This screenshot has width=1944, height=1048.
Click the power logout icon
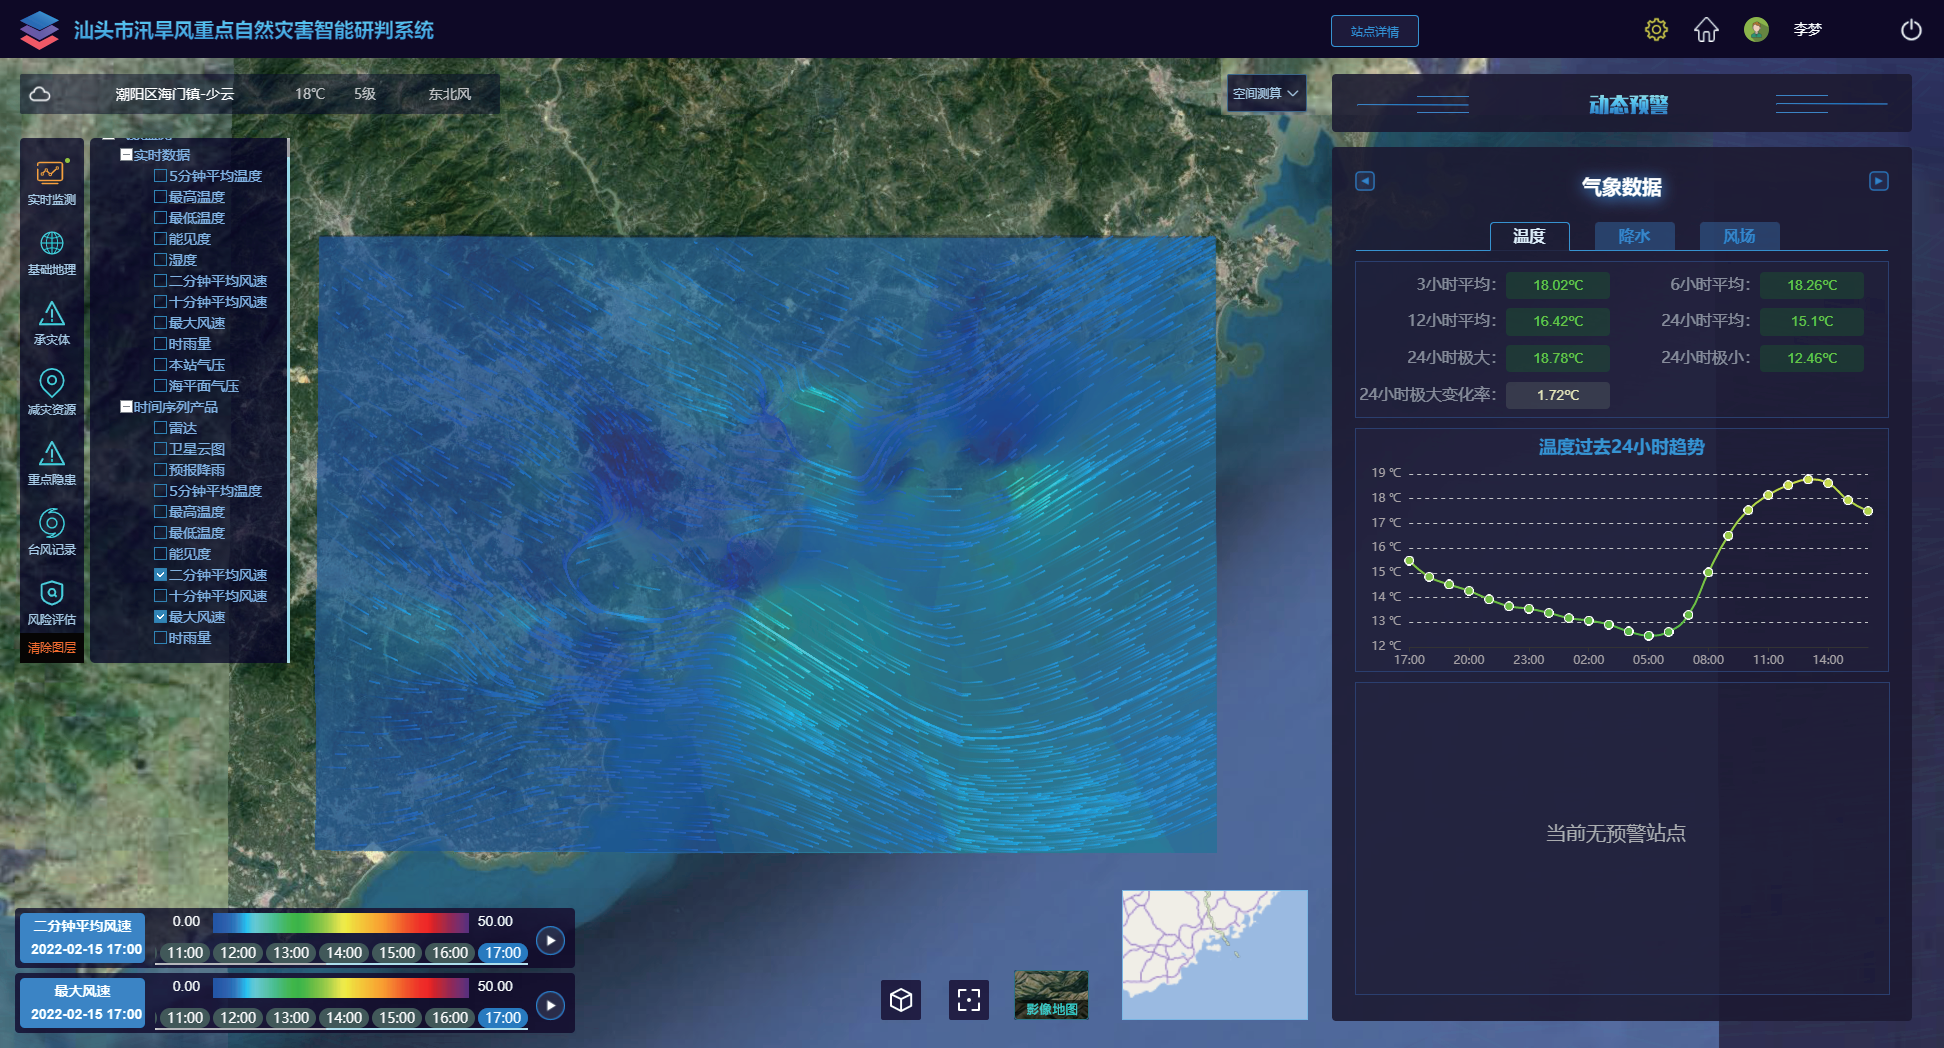pos(1910,30)
